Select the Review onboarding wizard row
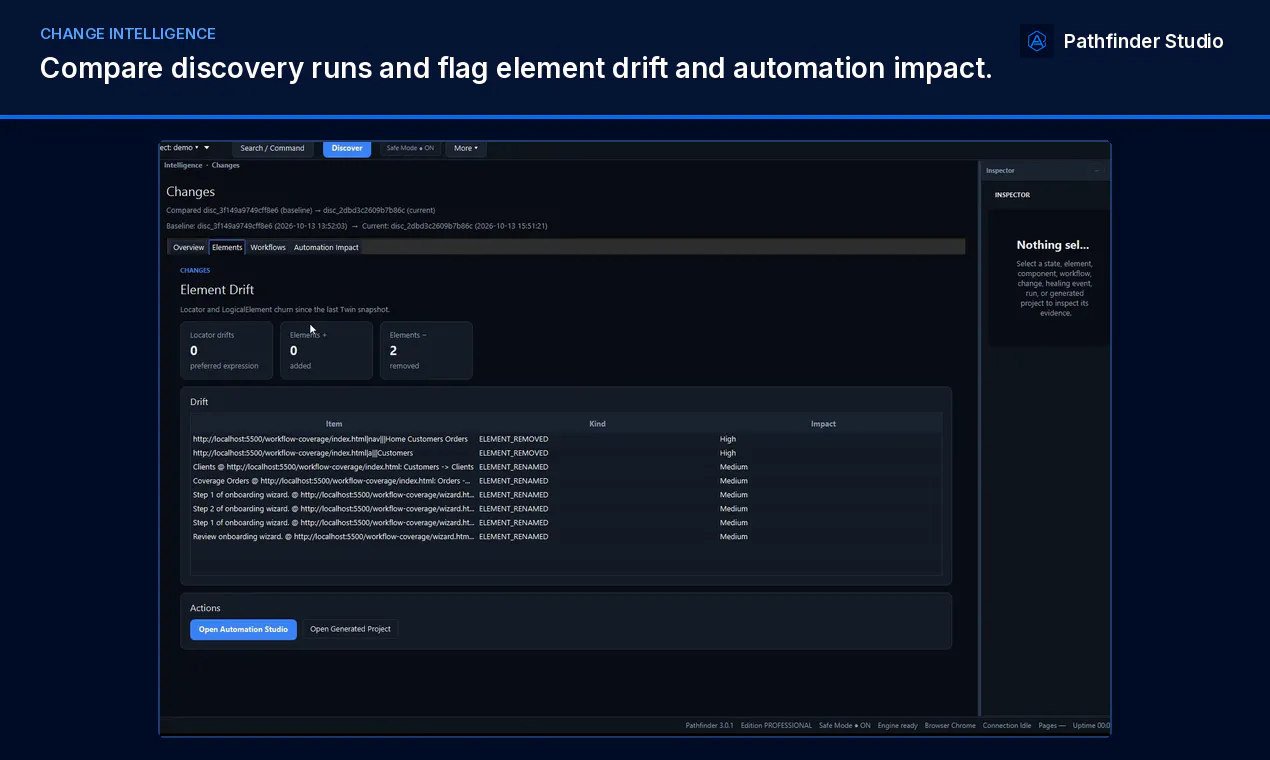1270x760 pixels. coord(566,537)
